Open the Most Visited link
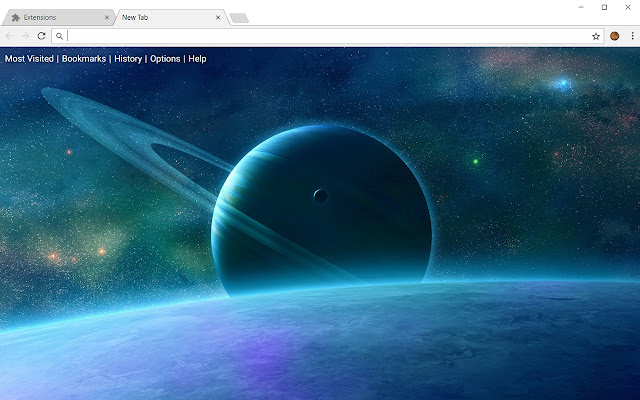The width and height of the screenshot is (640, 400). click(29, 59)
